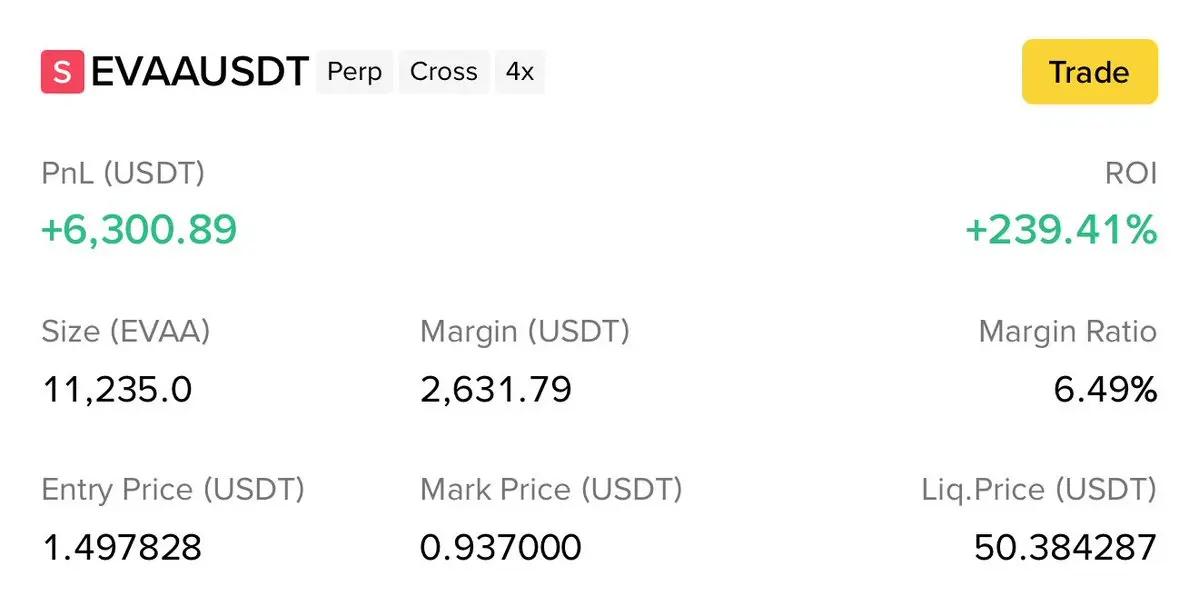Open the EVAAUSDT pair title
Viewport: 1199px width, 616px height.
199,73
